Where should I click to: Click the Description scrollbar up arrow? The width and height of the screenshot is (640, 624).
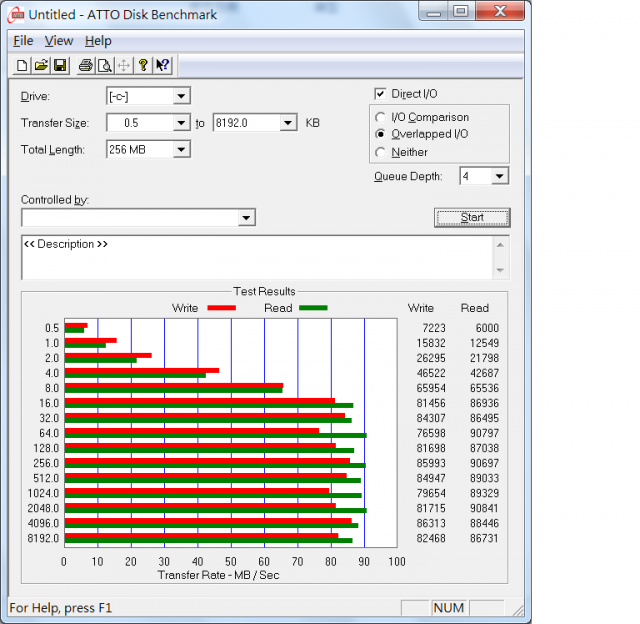coord(500,245)
